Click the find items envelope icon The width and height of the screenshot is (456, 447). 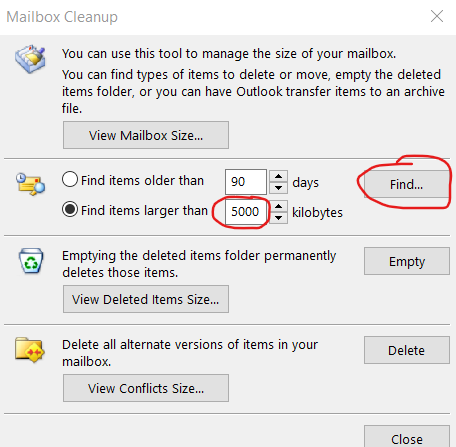click(30, 184)
